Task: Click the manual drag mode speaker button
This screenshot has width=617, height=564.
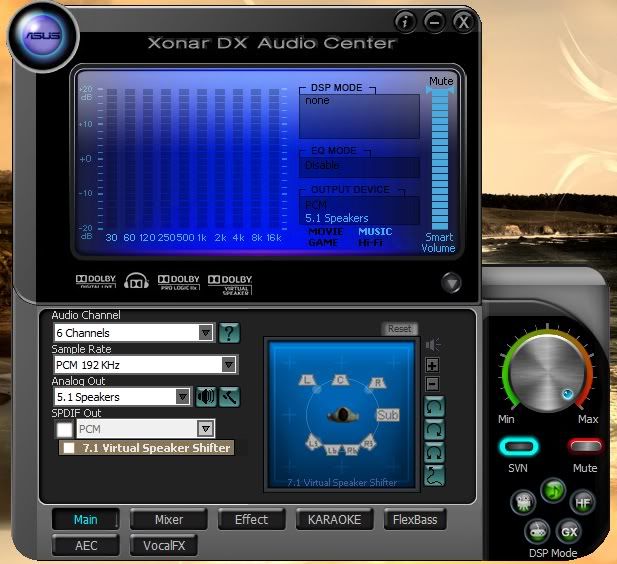Action: click(434, 475)
